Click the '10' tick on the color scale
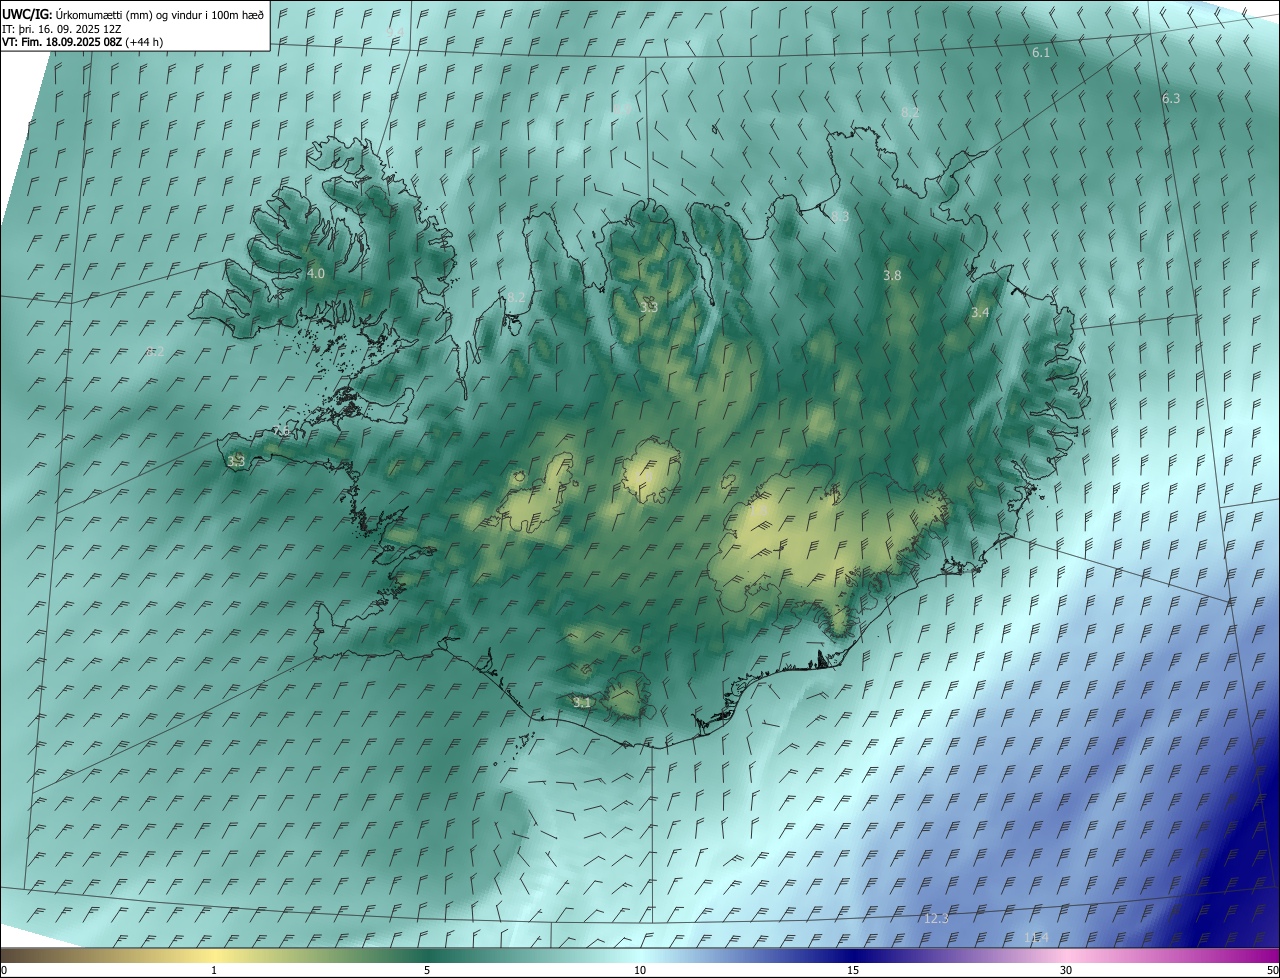This screenshot has height=978, width=1280. (640, 971)
